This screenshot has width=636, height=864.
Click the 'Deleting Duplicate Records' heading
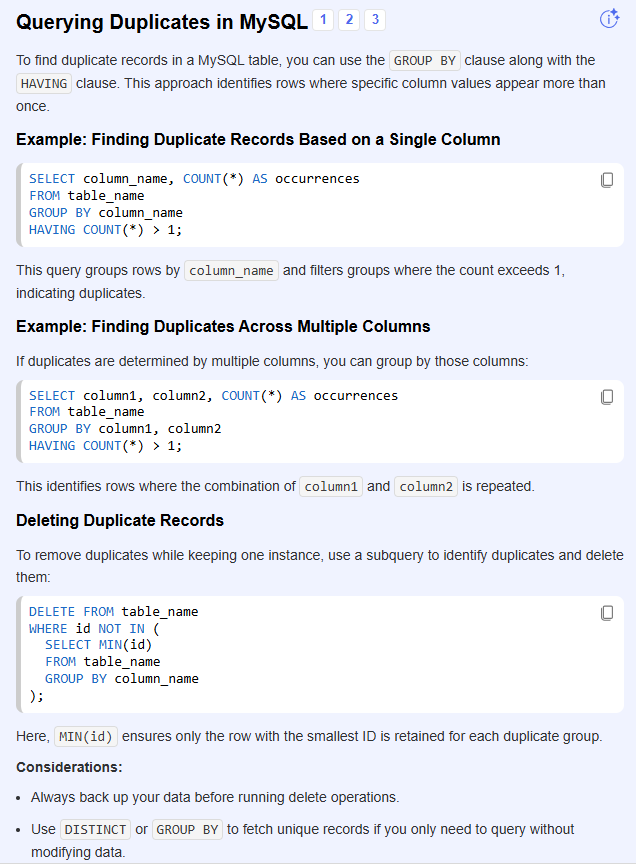[x=120, y=520]
